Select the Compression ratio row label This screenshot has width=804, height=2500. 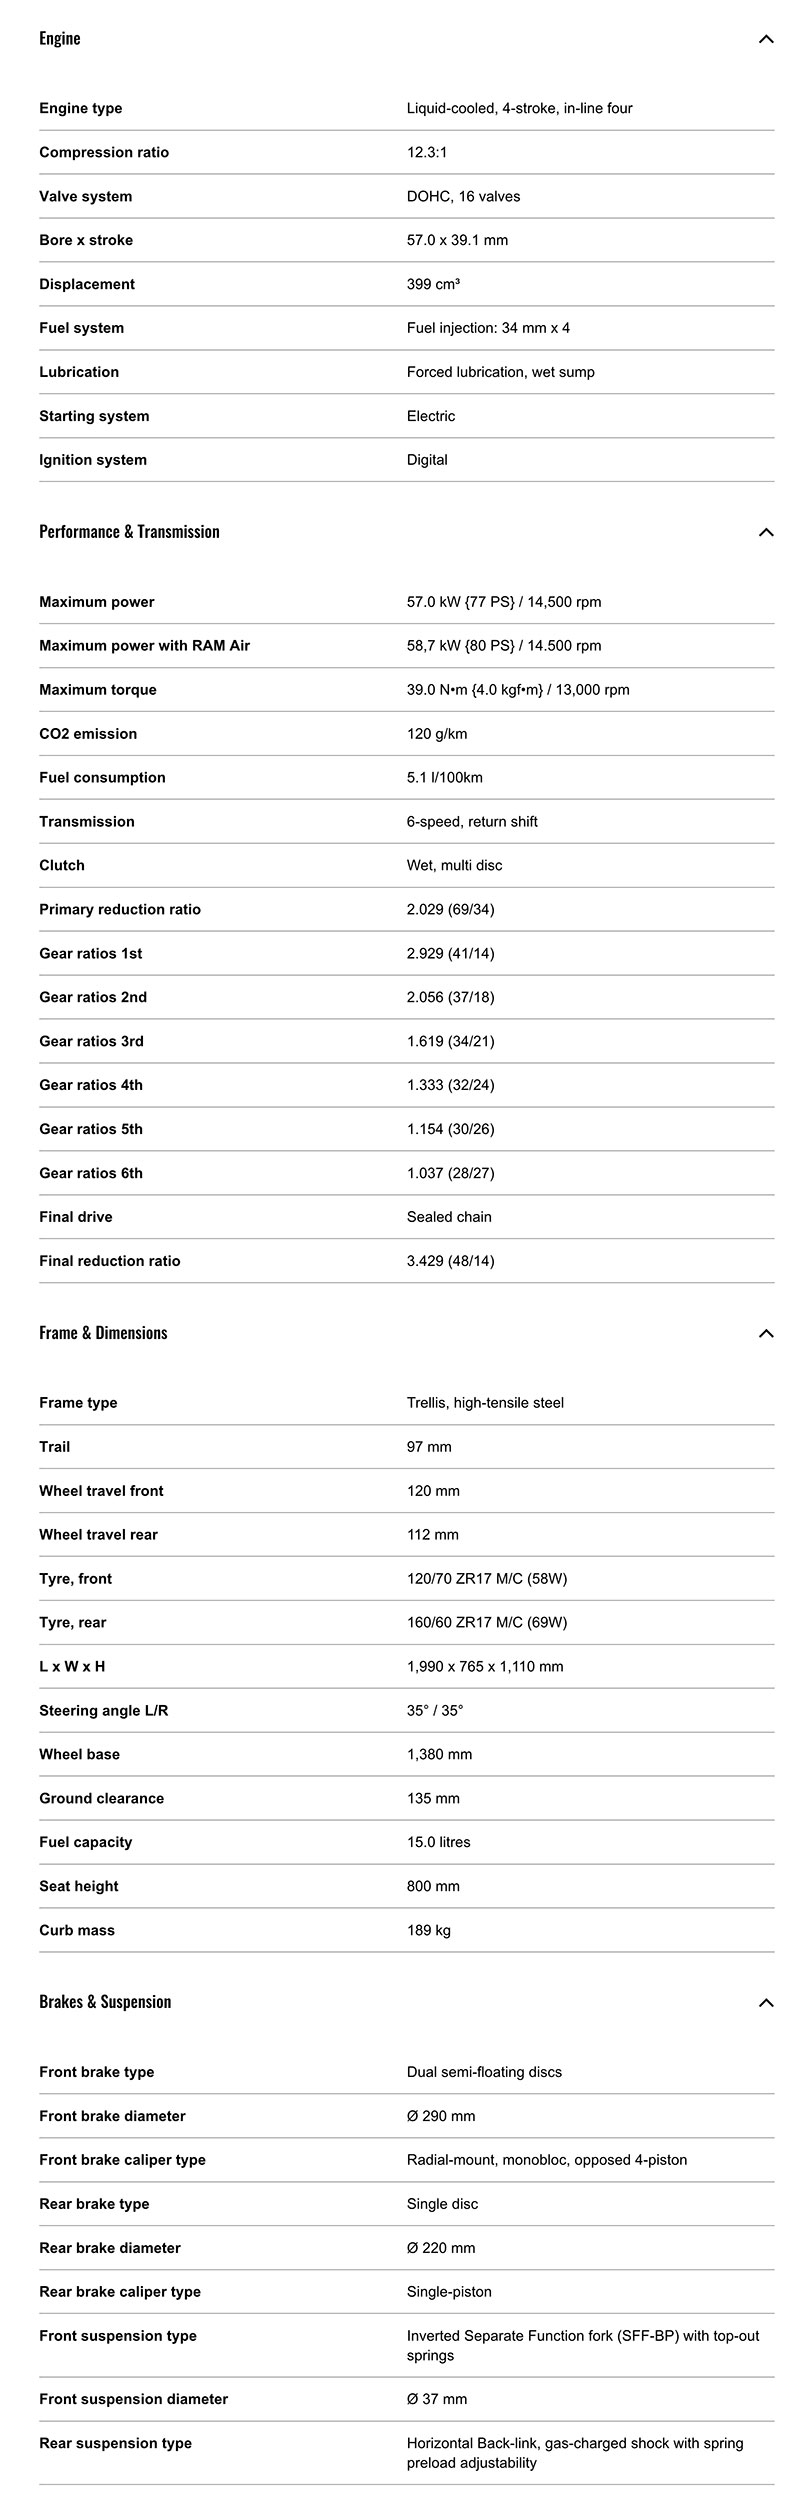click(104, 153)
